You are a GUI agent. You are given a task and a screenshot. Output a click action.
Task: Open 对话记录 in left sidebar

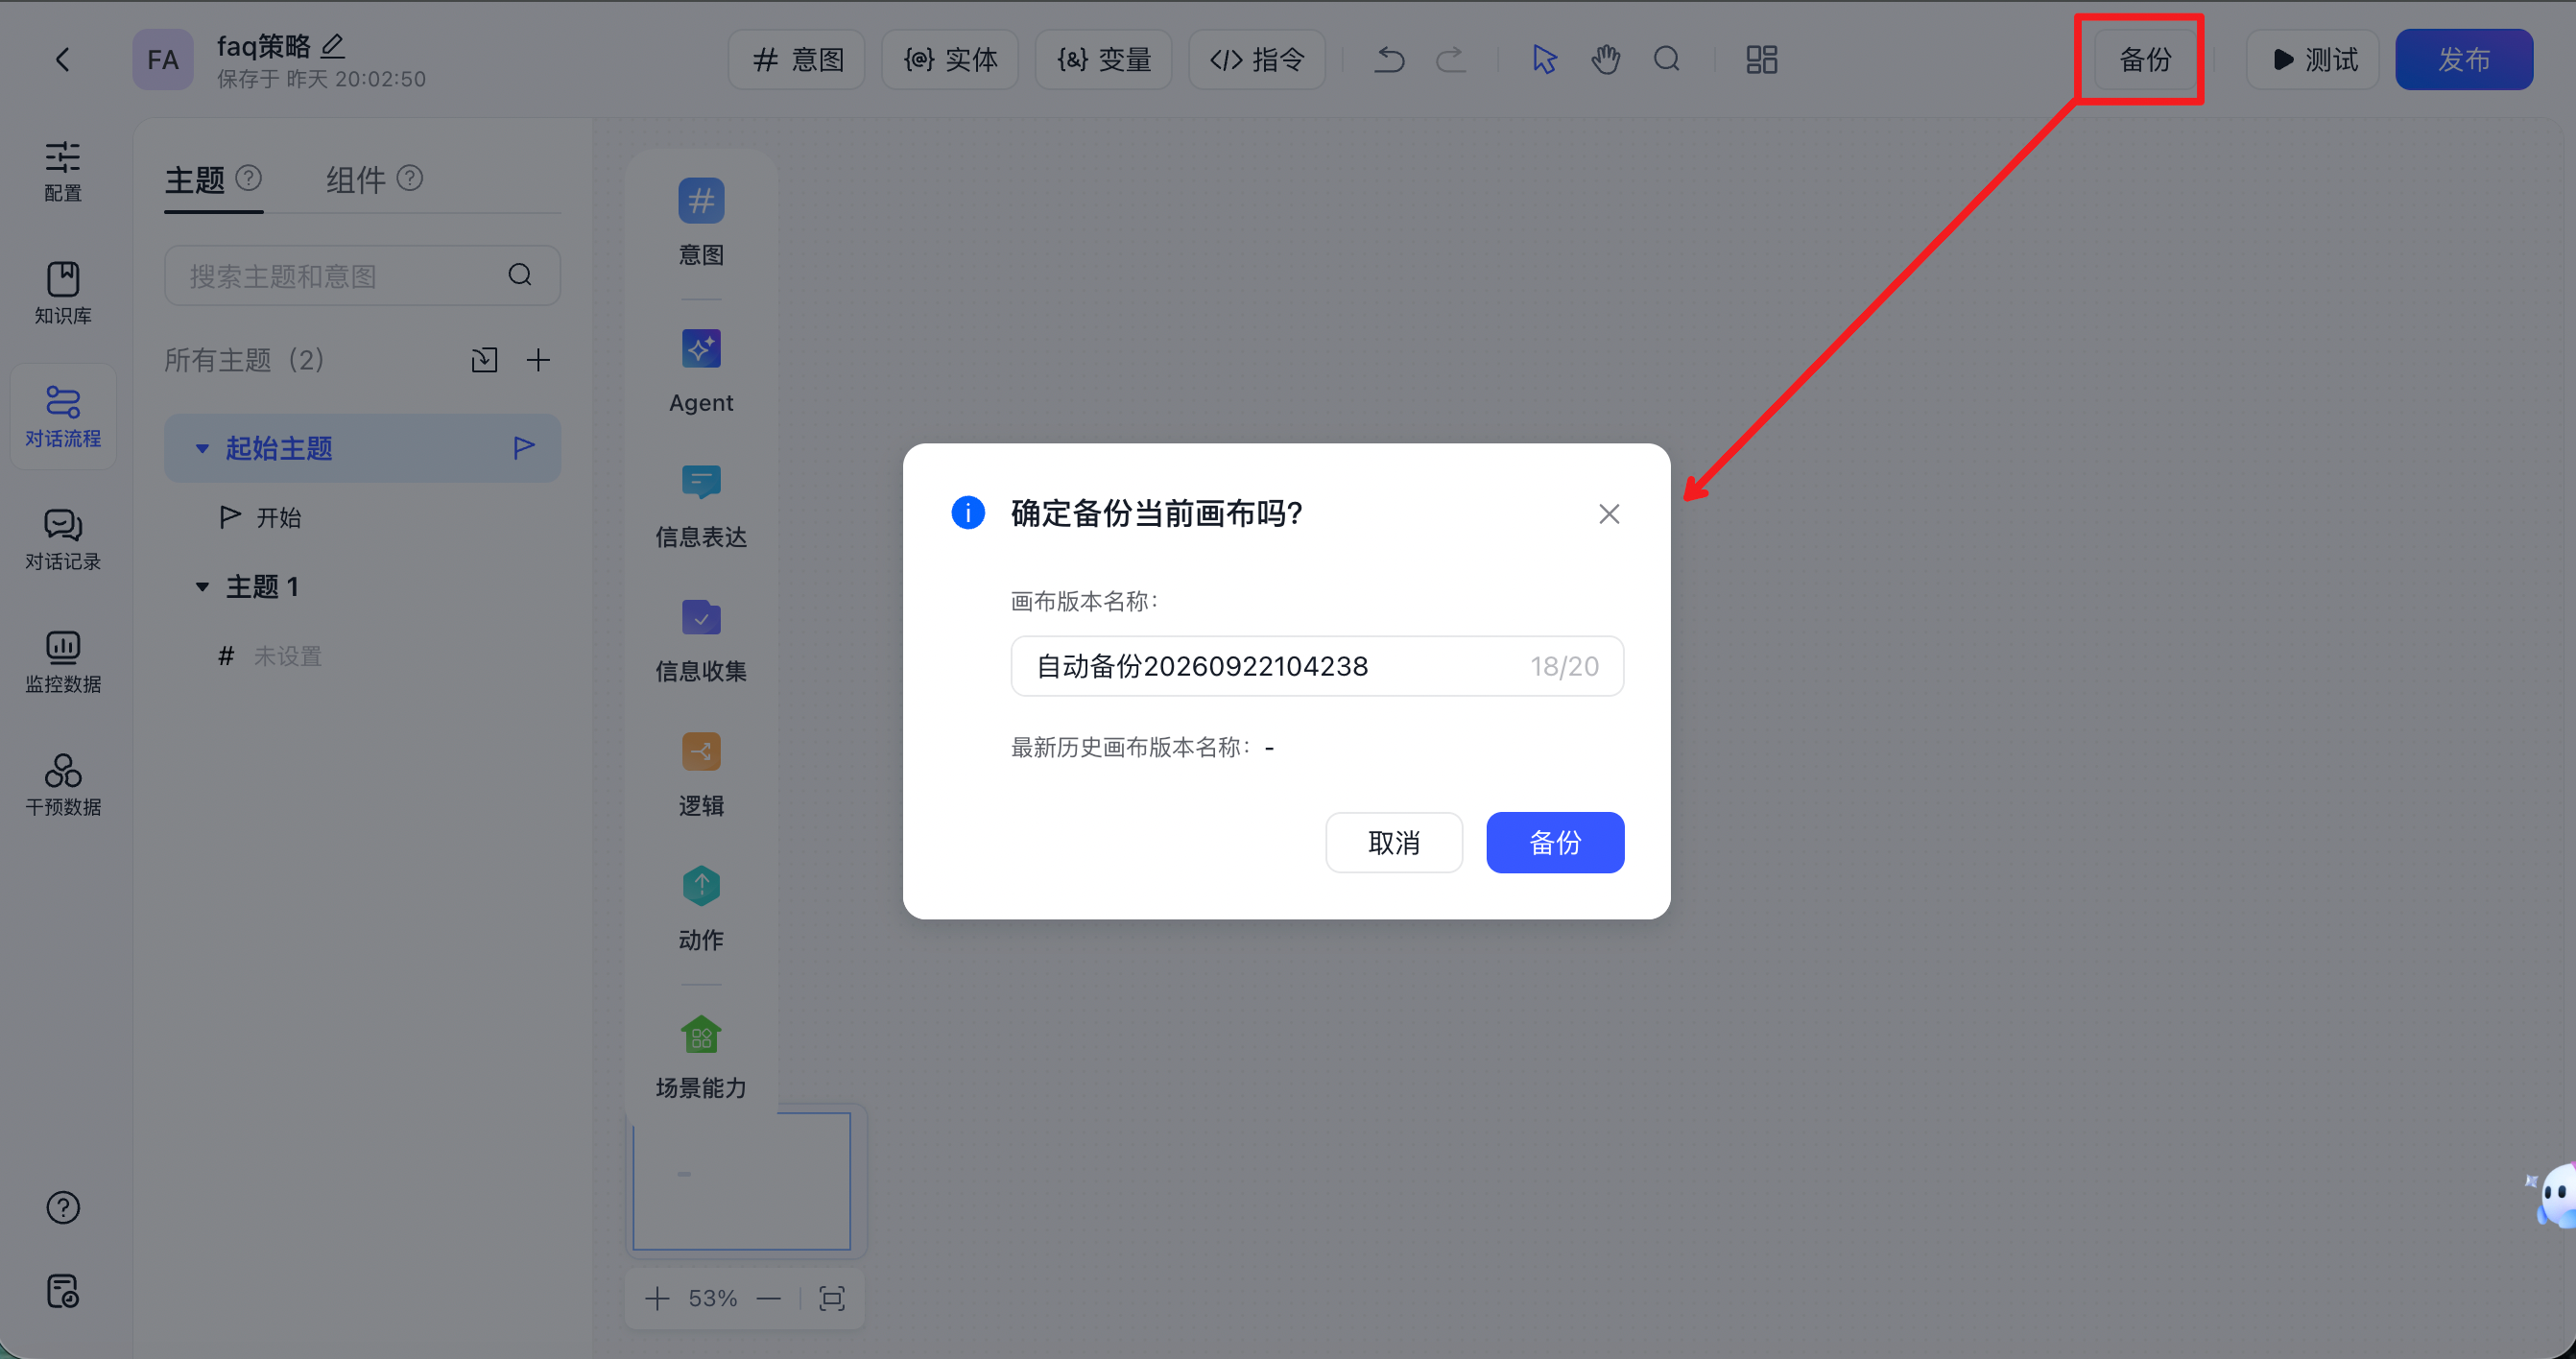63,539
